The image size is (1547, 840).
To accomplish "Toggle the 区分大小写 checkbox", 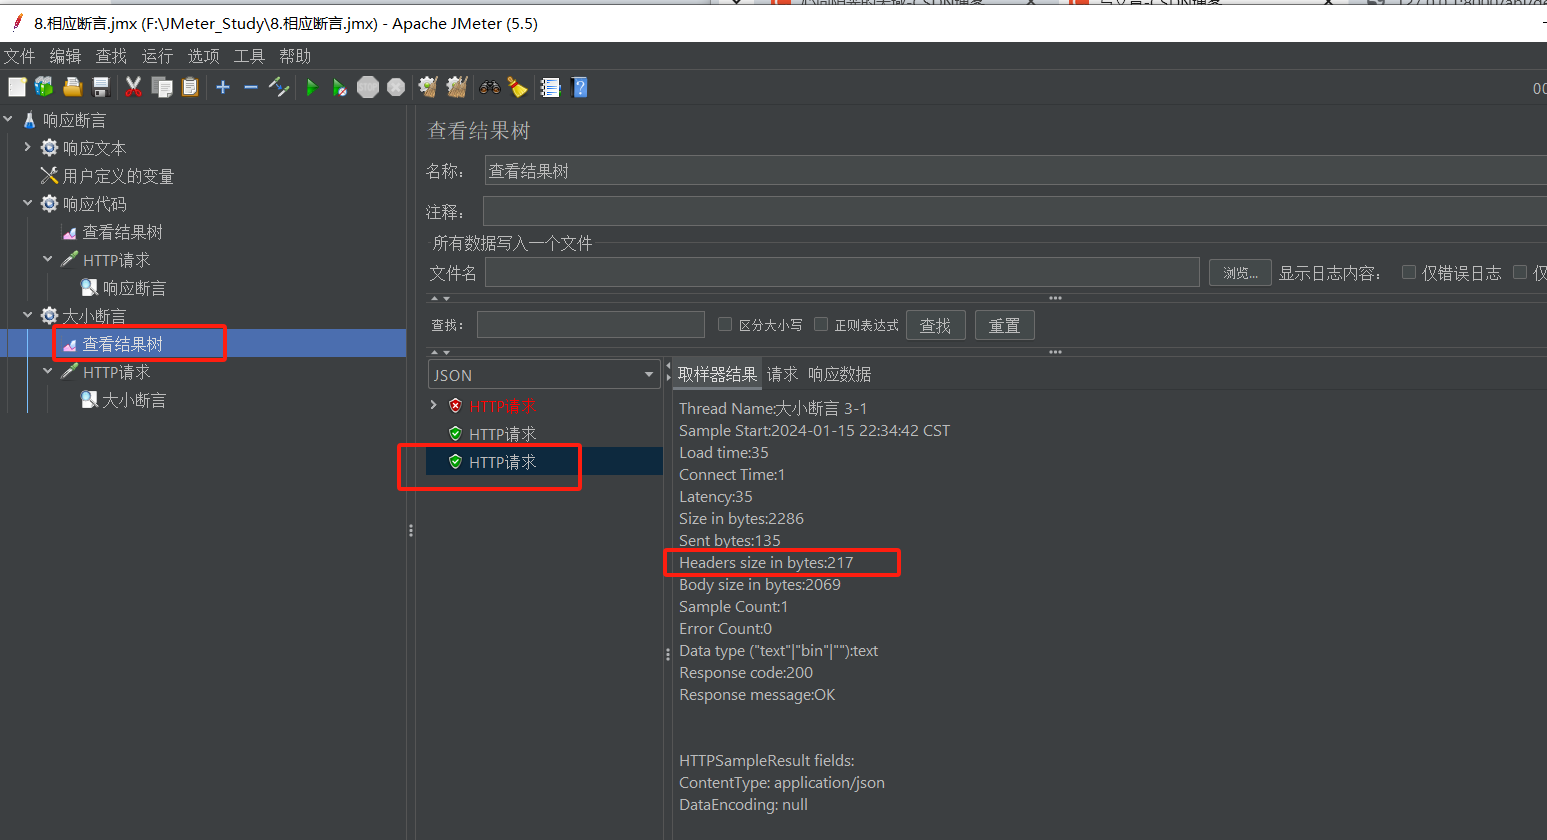I will [x=725, y=324].
